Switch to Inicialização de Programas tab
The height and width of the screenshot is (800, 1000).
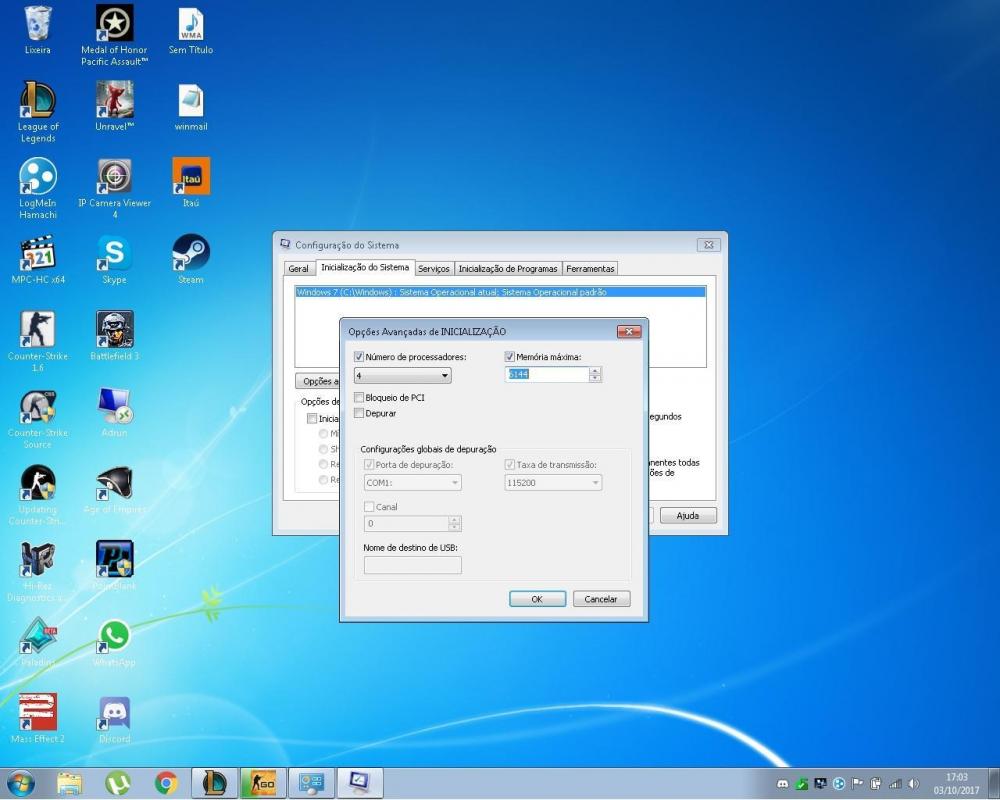click(x=508, y=269)
